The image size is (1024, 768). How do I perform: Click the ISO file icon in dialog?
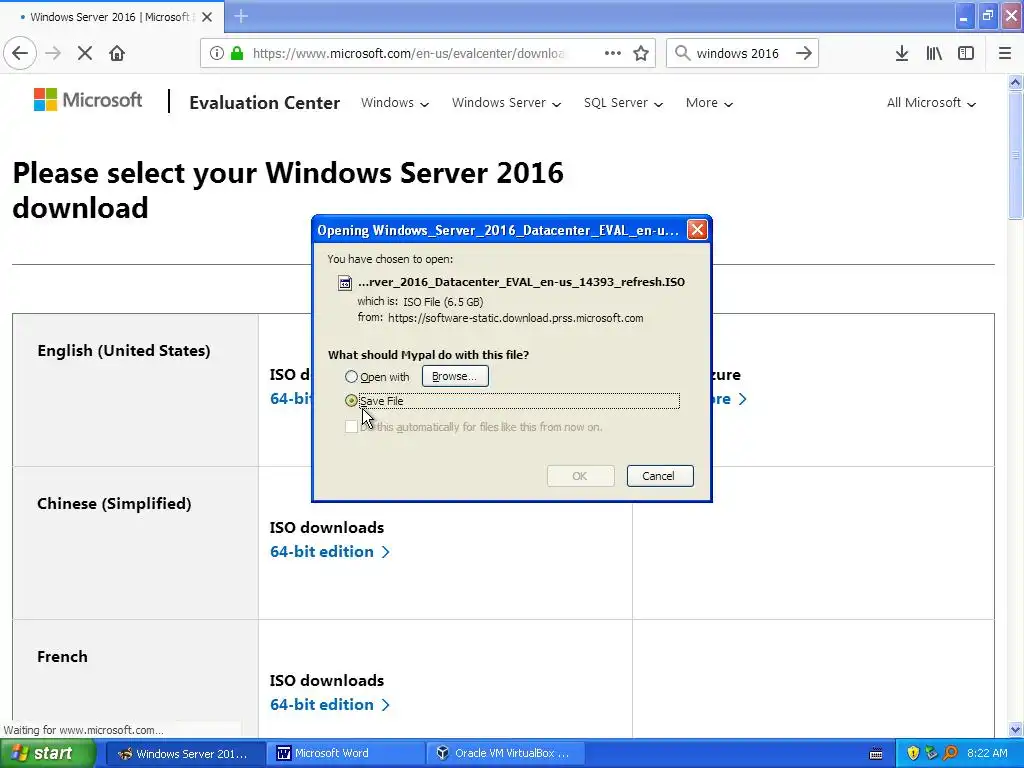coord(344,283)
